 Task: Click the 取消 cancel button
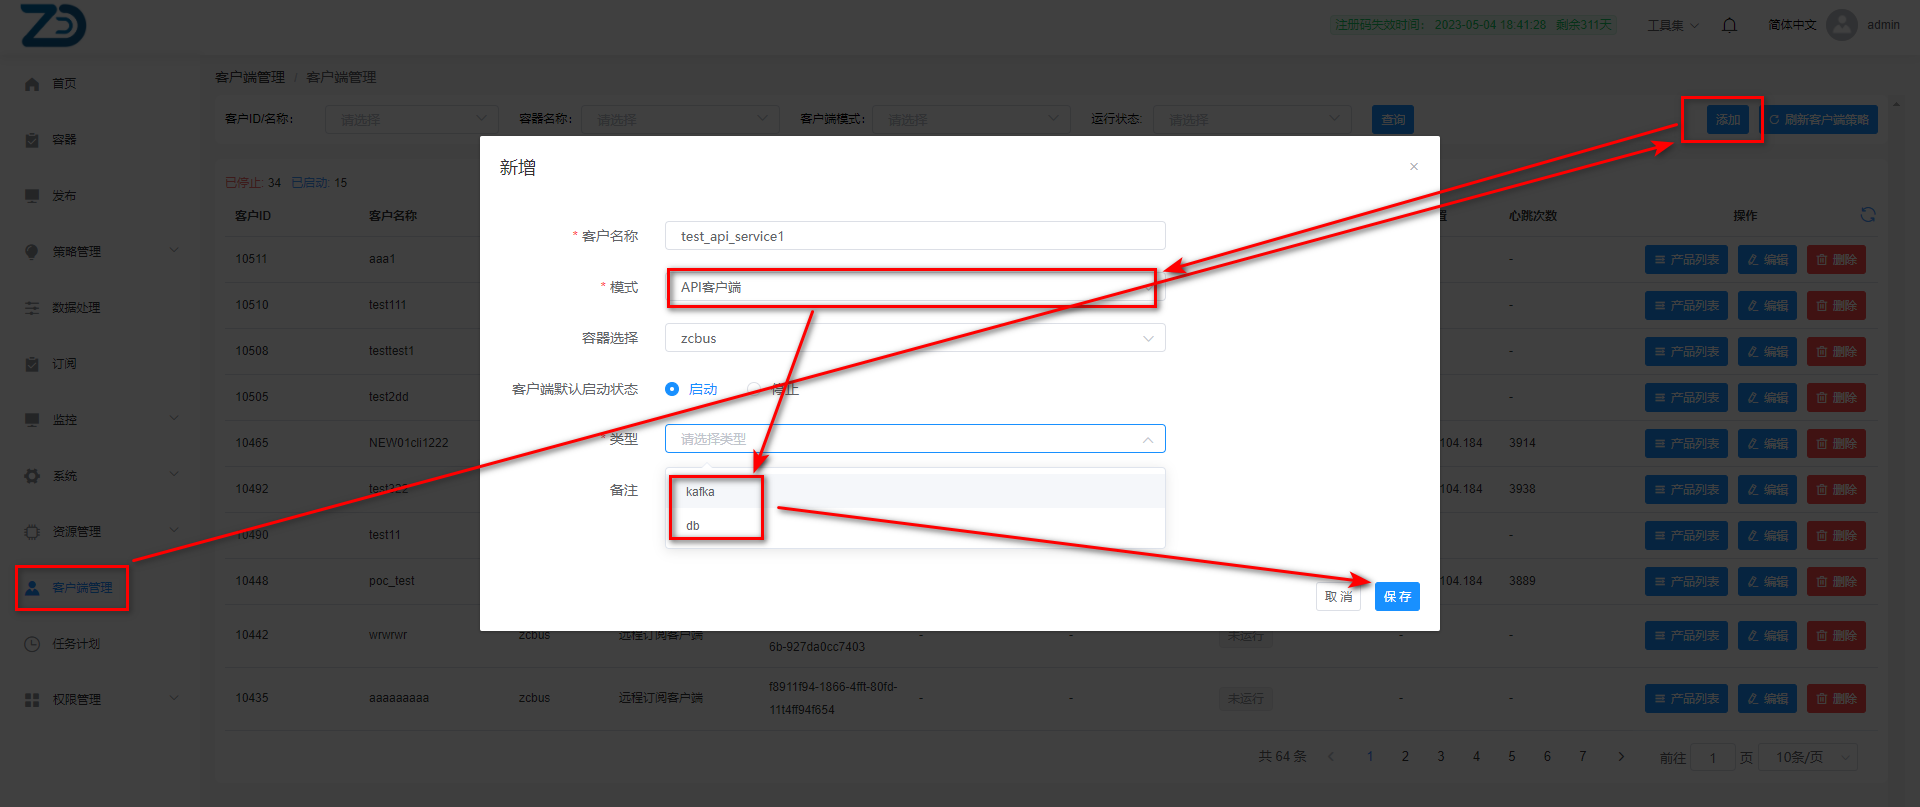pos(1338,597)
